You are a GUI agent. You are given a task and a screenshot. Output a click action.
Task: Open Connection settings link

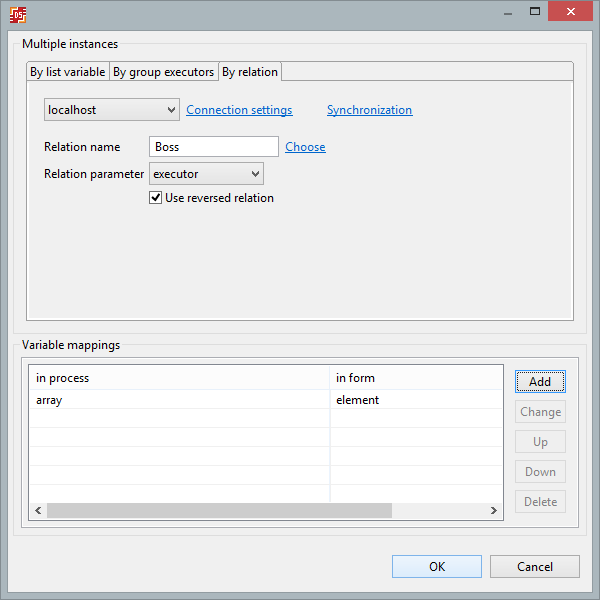pos(239,110)
